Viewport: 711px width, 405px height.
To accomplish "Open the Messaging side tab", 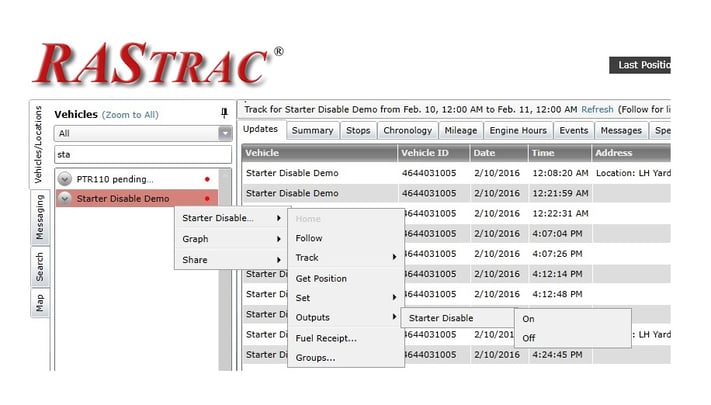I will tap(40, 216).
